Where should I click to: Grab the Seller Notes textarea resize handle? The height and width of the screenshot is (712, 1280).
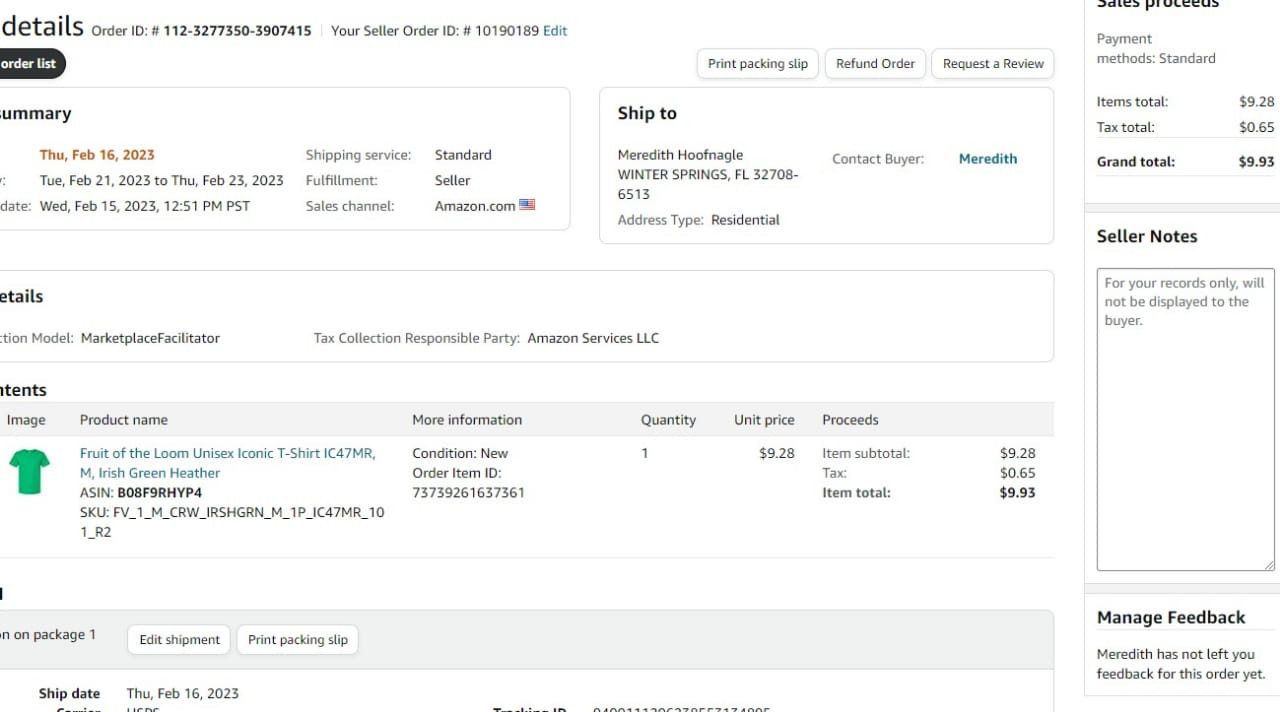tap(1270, 565)
